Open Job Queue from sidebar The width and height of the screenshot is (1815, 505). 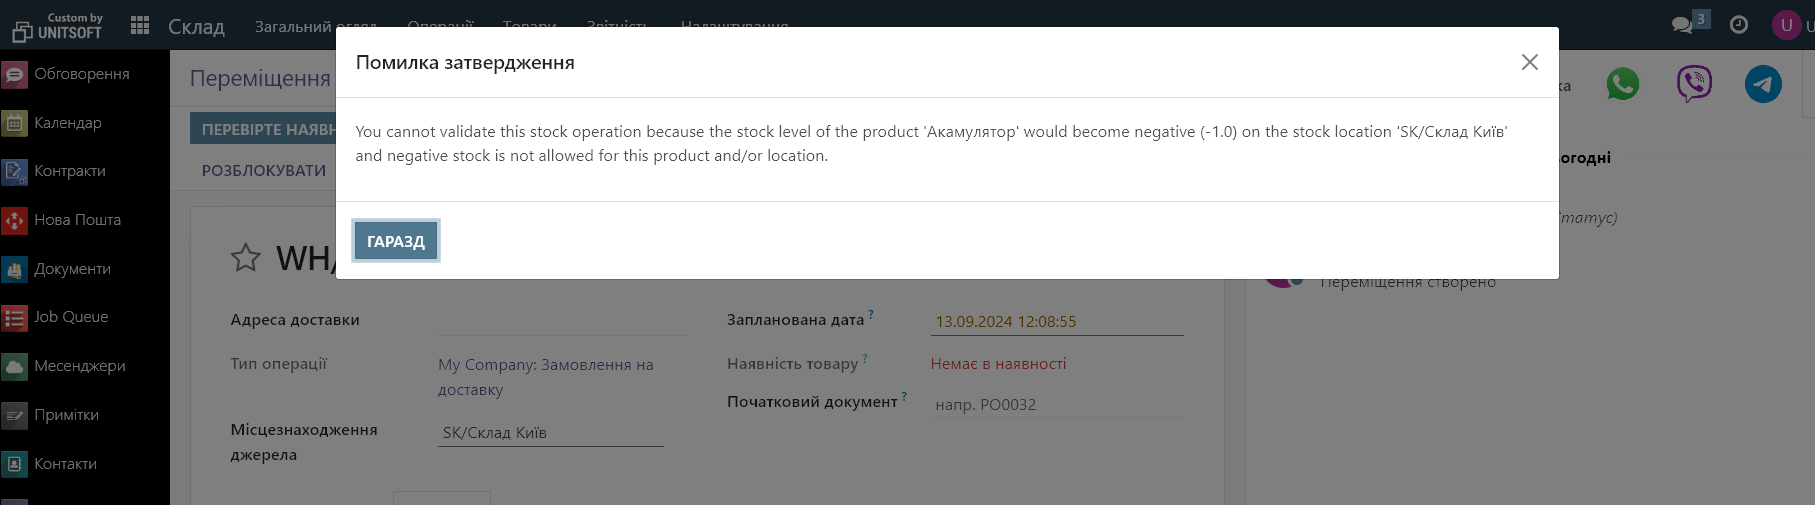[x=70, y=317]
